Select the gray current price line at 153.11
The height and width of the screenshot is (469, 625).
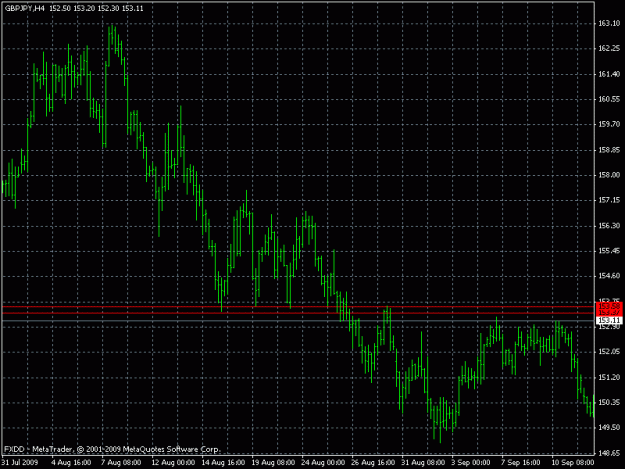point(299,320)
